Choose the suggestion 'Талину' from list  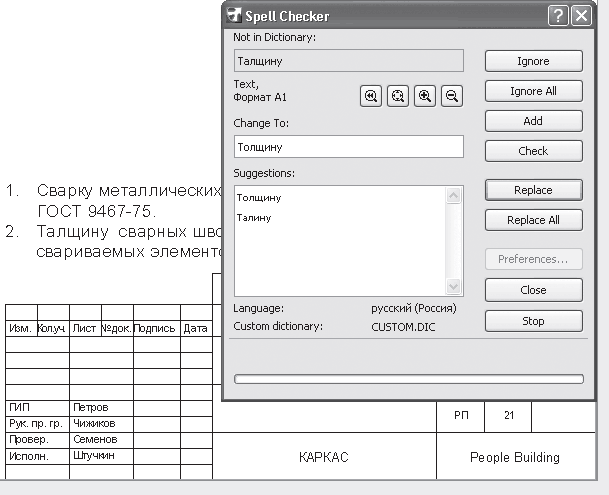tap(254, 217)
